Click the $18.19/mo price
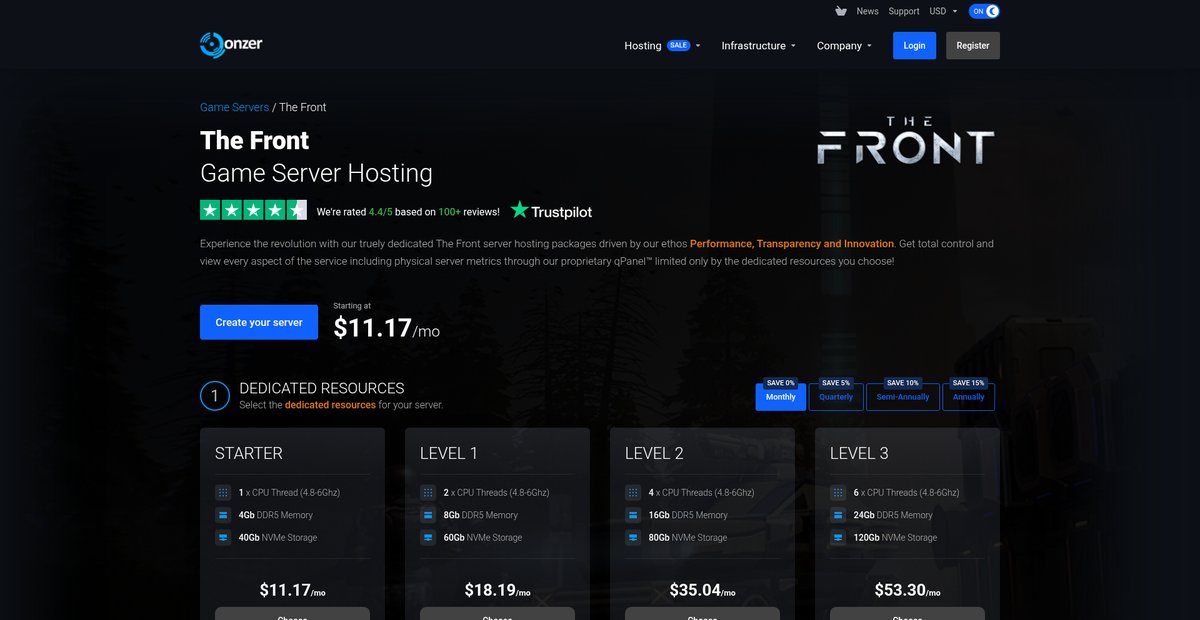Image resolution: width=1200 pixels, height=620 pixels. click(497, 590)
